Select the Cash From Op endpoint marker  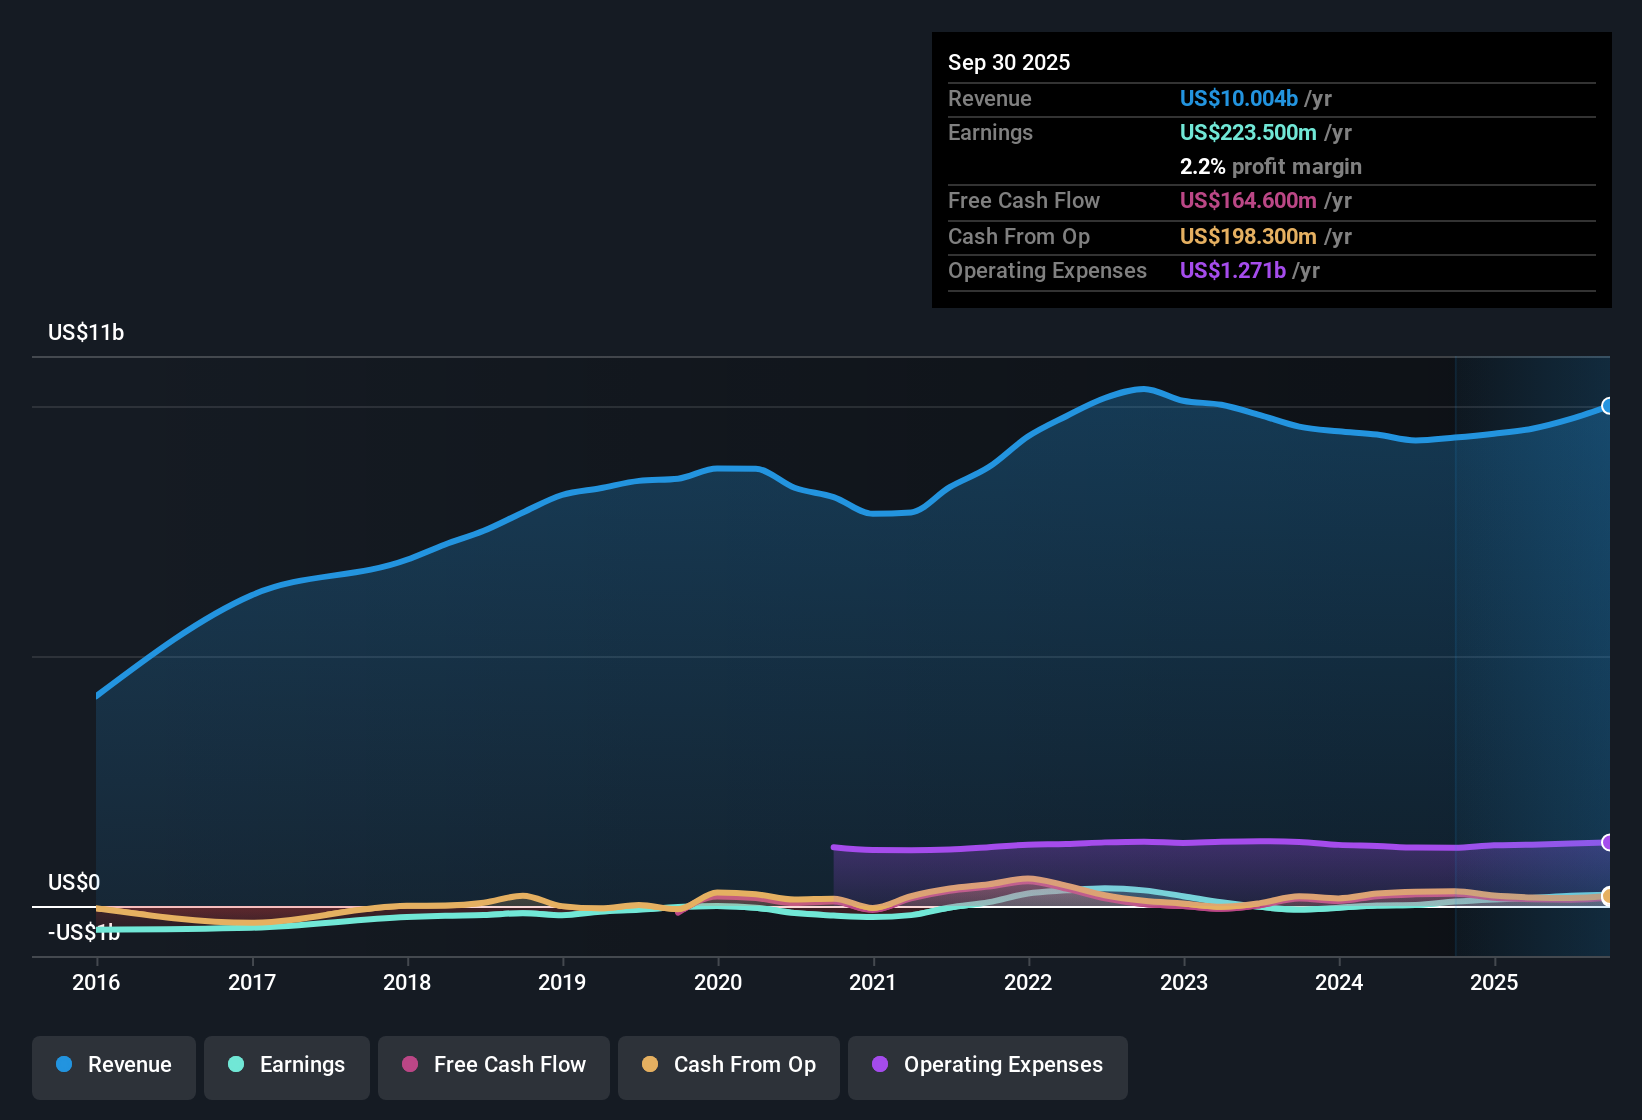click(x=1608, y=897)
